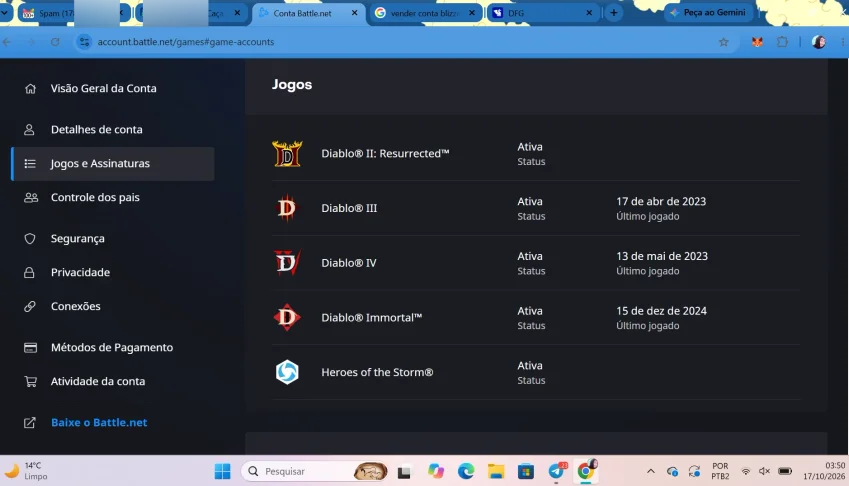
Task: Click the Diablo Immortal game icon
Action: click(287, 318)
